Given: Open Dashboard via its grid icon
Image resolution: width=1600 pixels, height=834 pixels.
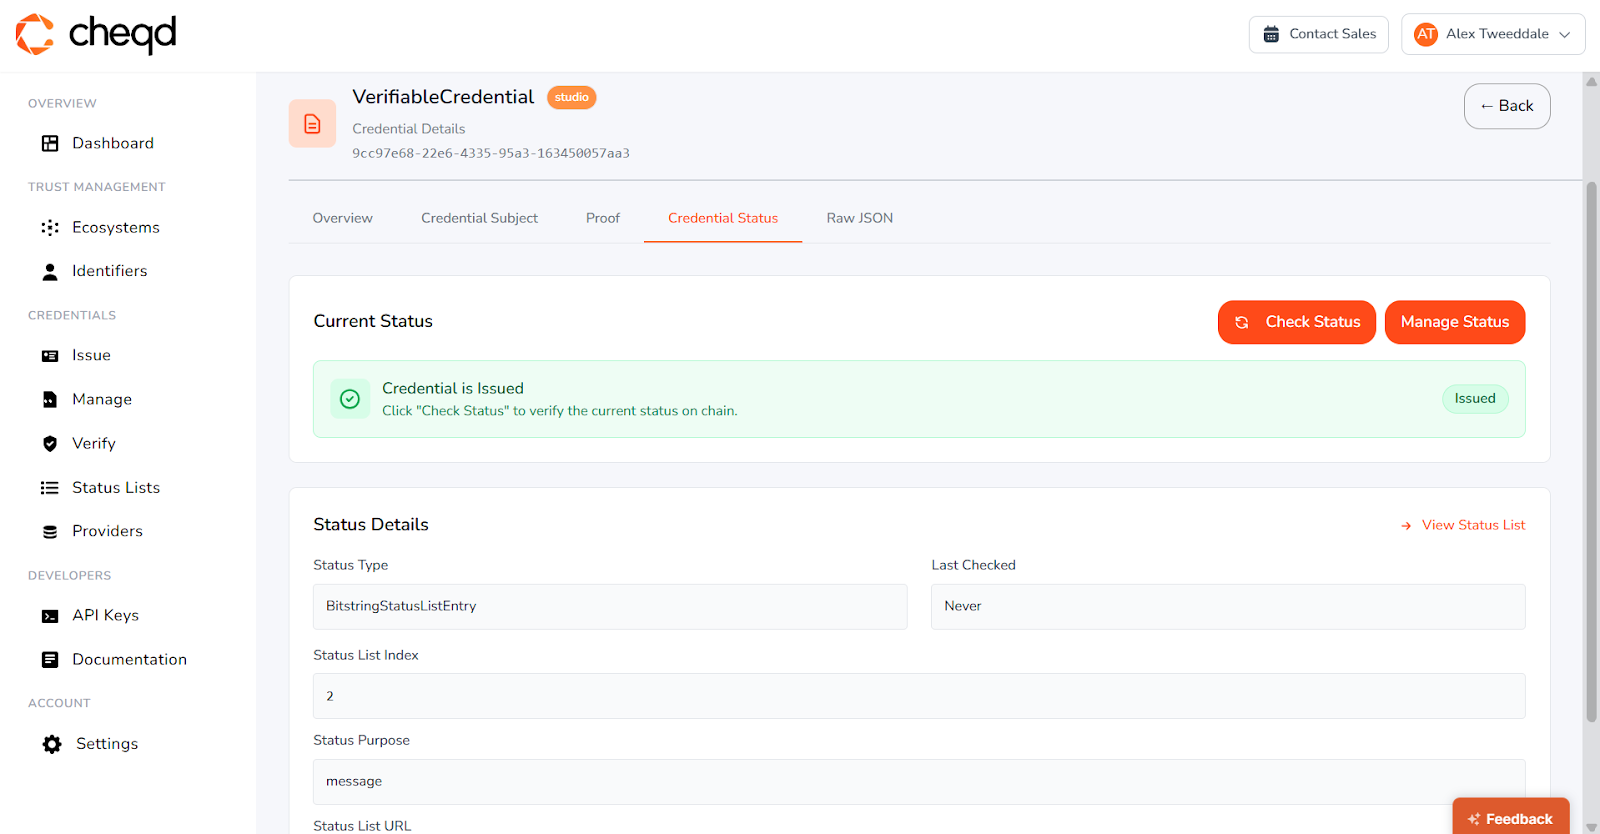Looking at the screenshot, I should (x=50, y=144).
